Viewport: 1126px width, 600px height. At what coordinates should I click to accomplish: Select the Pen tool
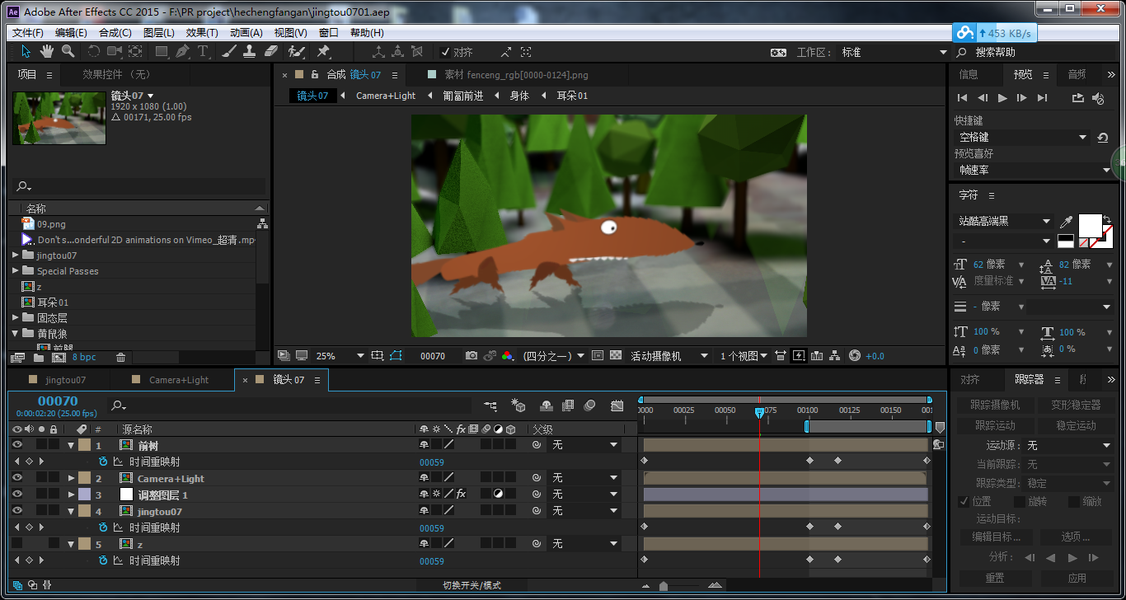(x=182, y=51)
